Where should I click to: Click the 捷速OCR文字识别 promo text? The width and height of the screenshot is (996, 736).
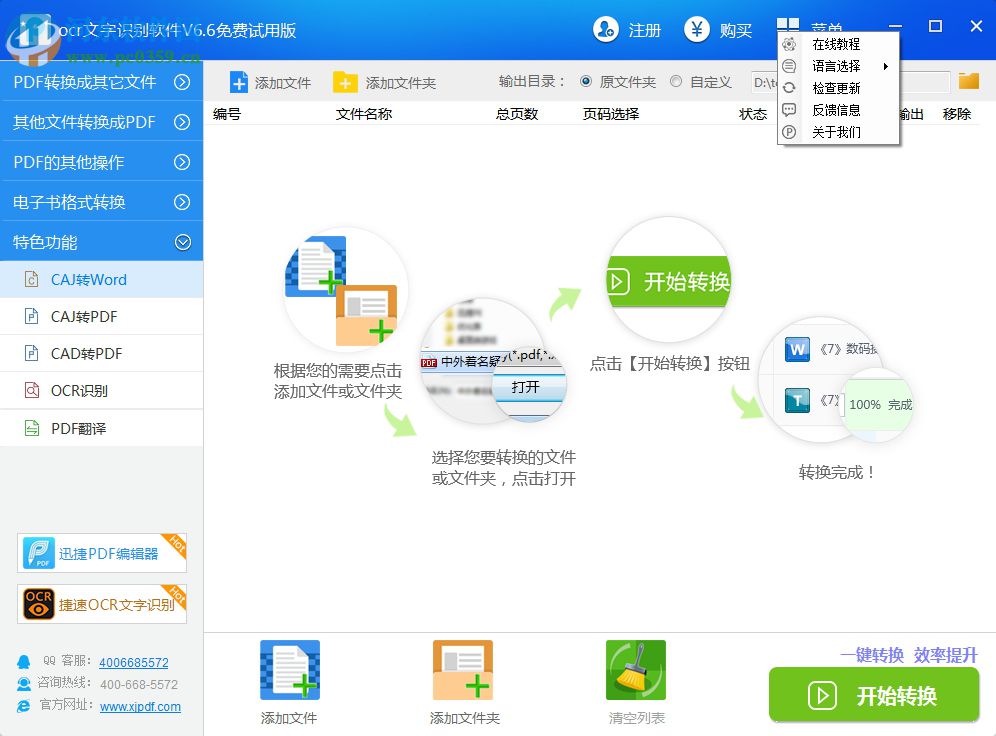click(x=117, y=605)
